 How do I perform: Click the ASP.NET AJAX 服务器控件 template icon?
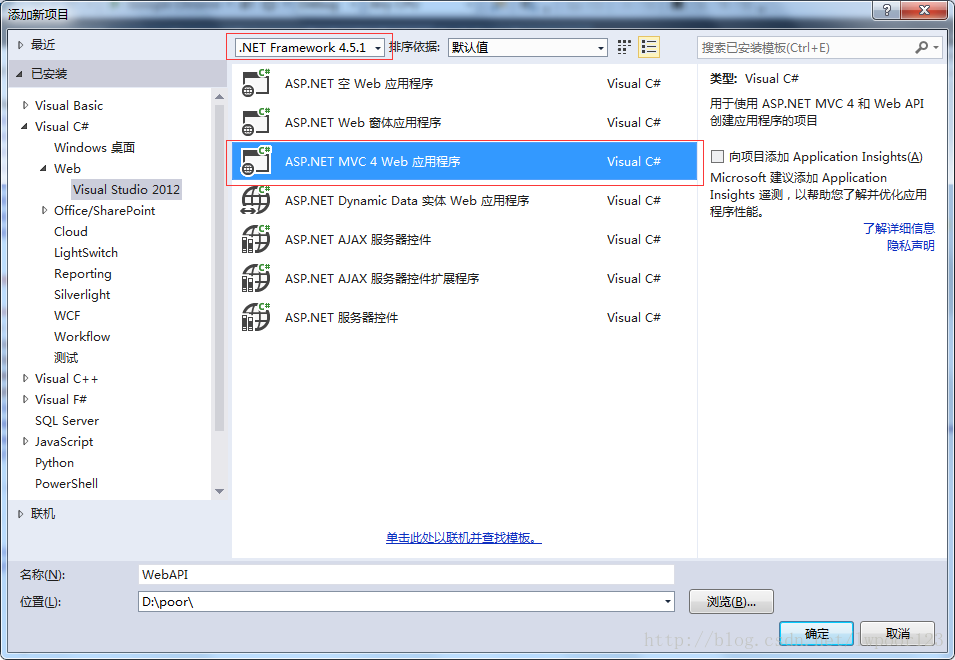256,239
